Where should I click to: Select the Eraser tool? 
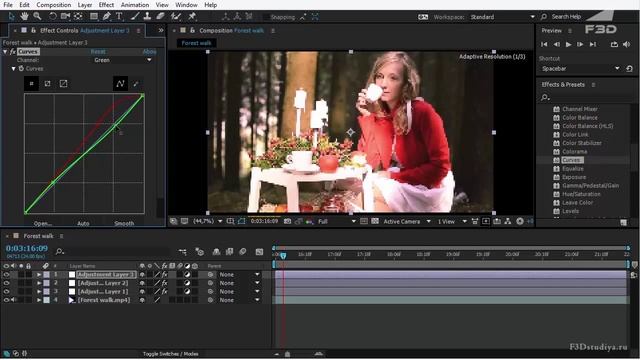[x=160, y=16]
